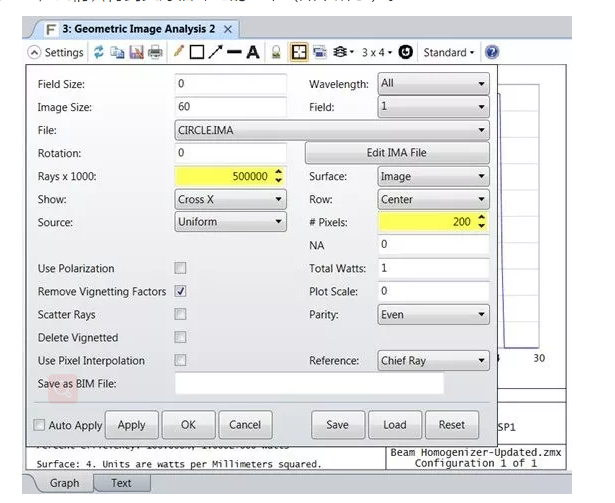Open the Surface dropdown
This screenshot has height=503, width=615.
click(x=433, y=177)
